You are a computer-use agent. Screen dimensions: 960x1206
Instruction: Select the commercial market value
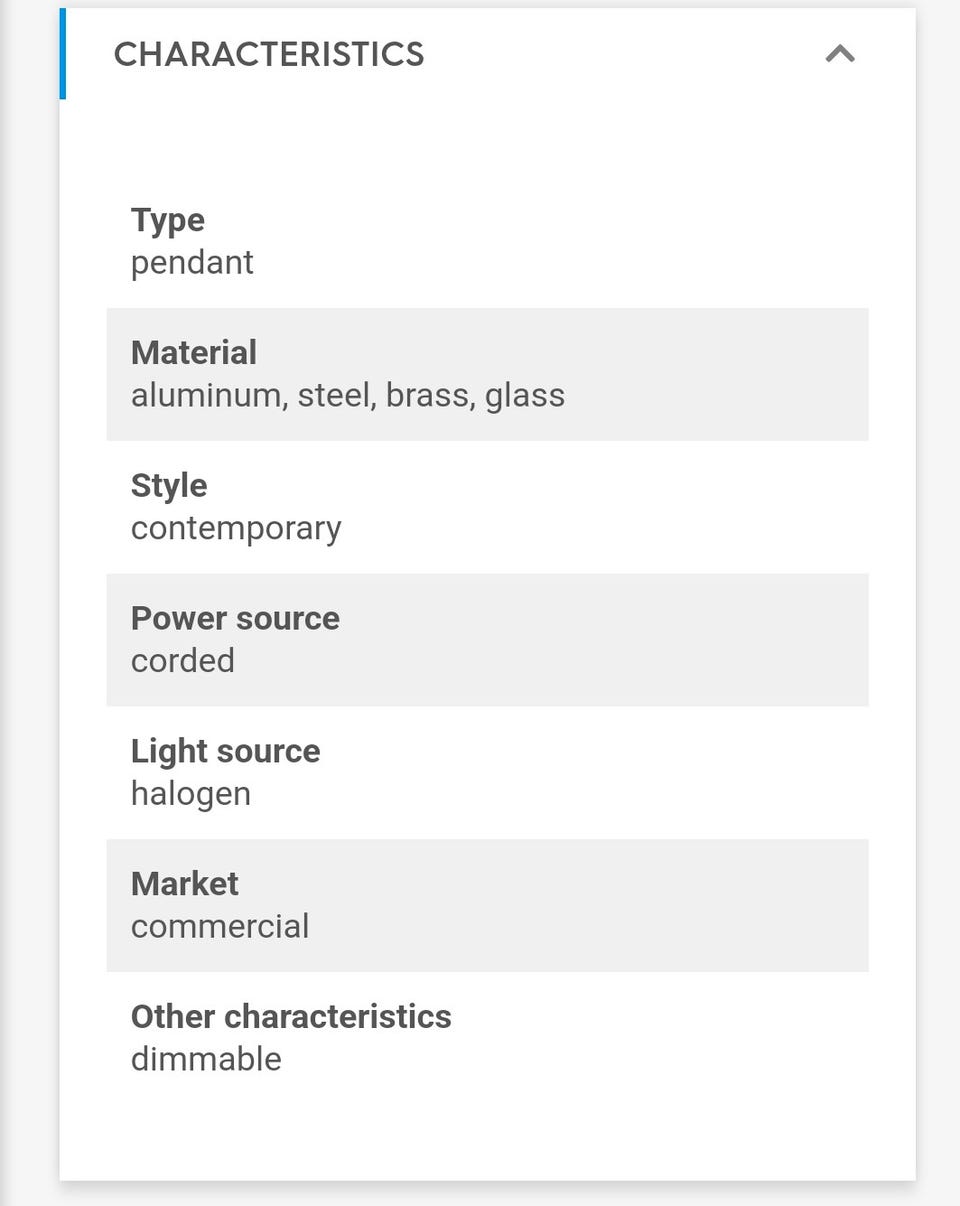tap(220, 927)
